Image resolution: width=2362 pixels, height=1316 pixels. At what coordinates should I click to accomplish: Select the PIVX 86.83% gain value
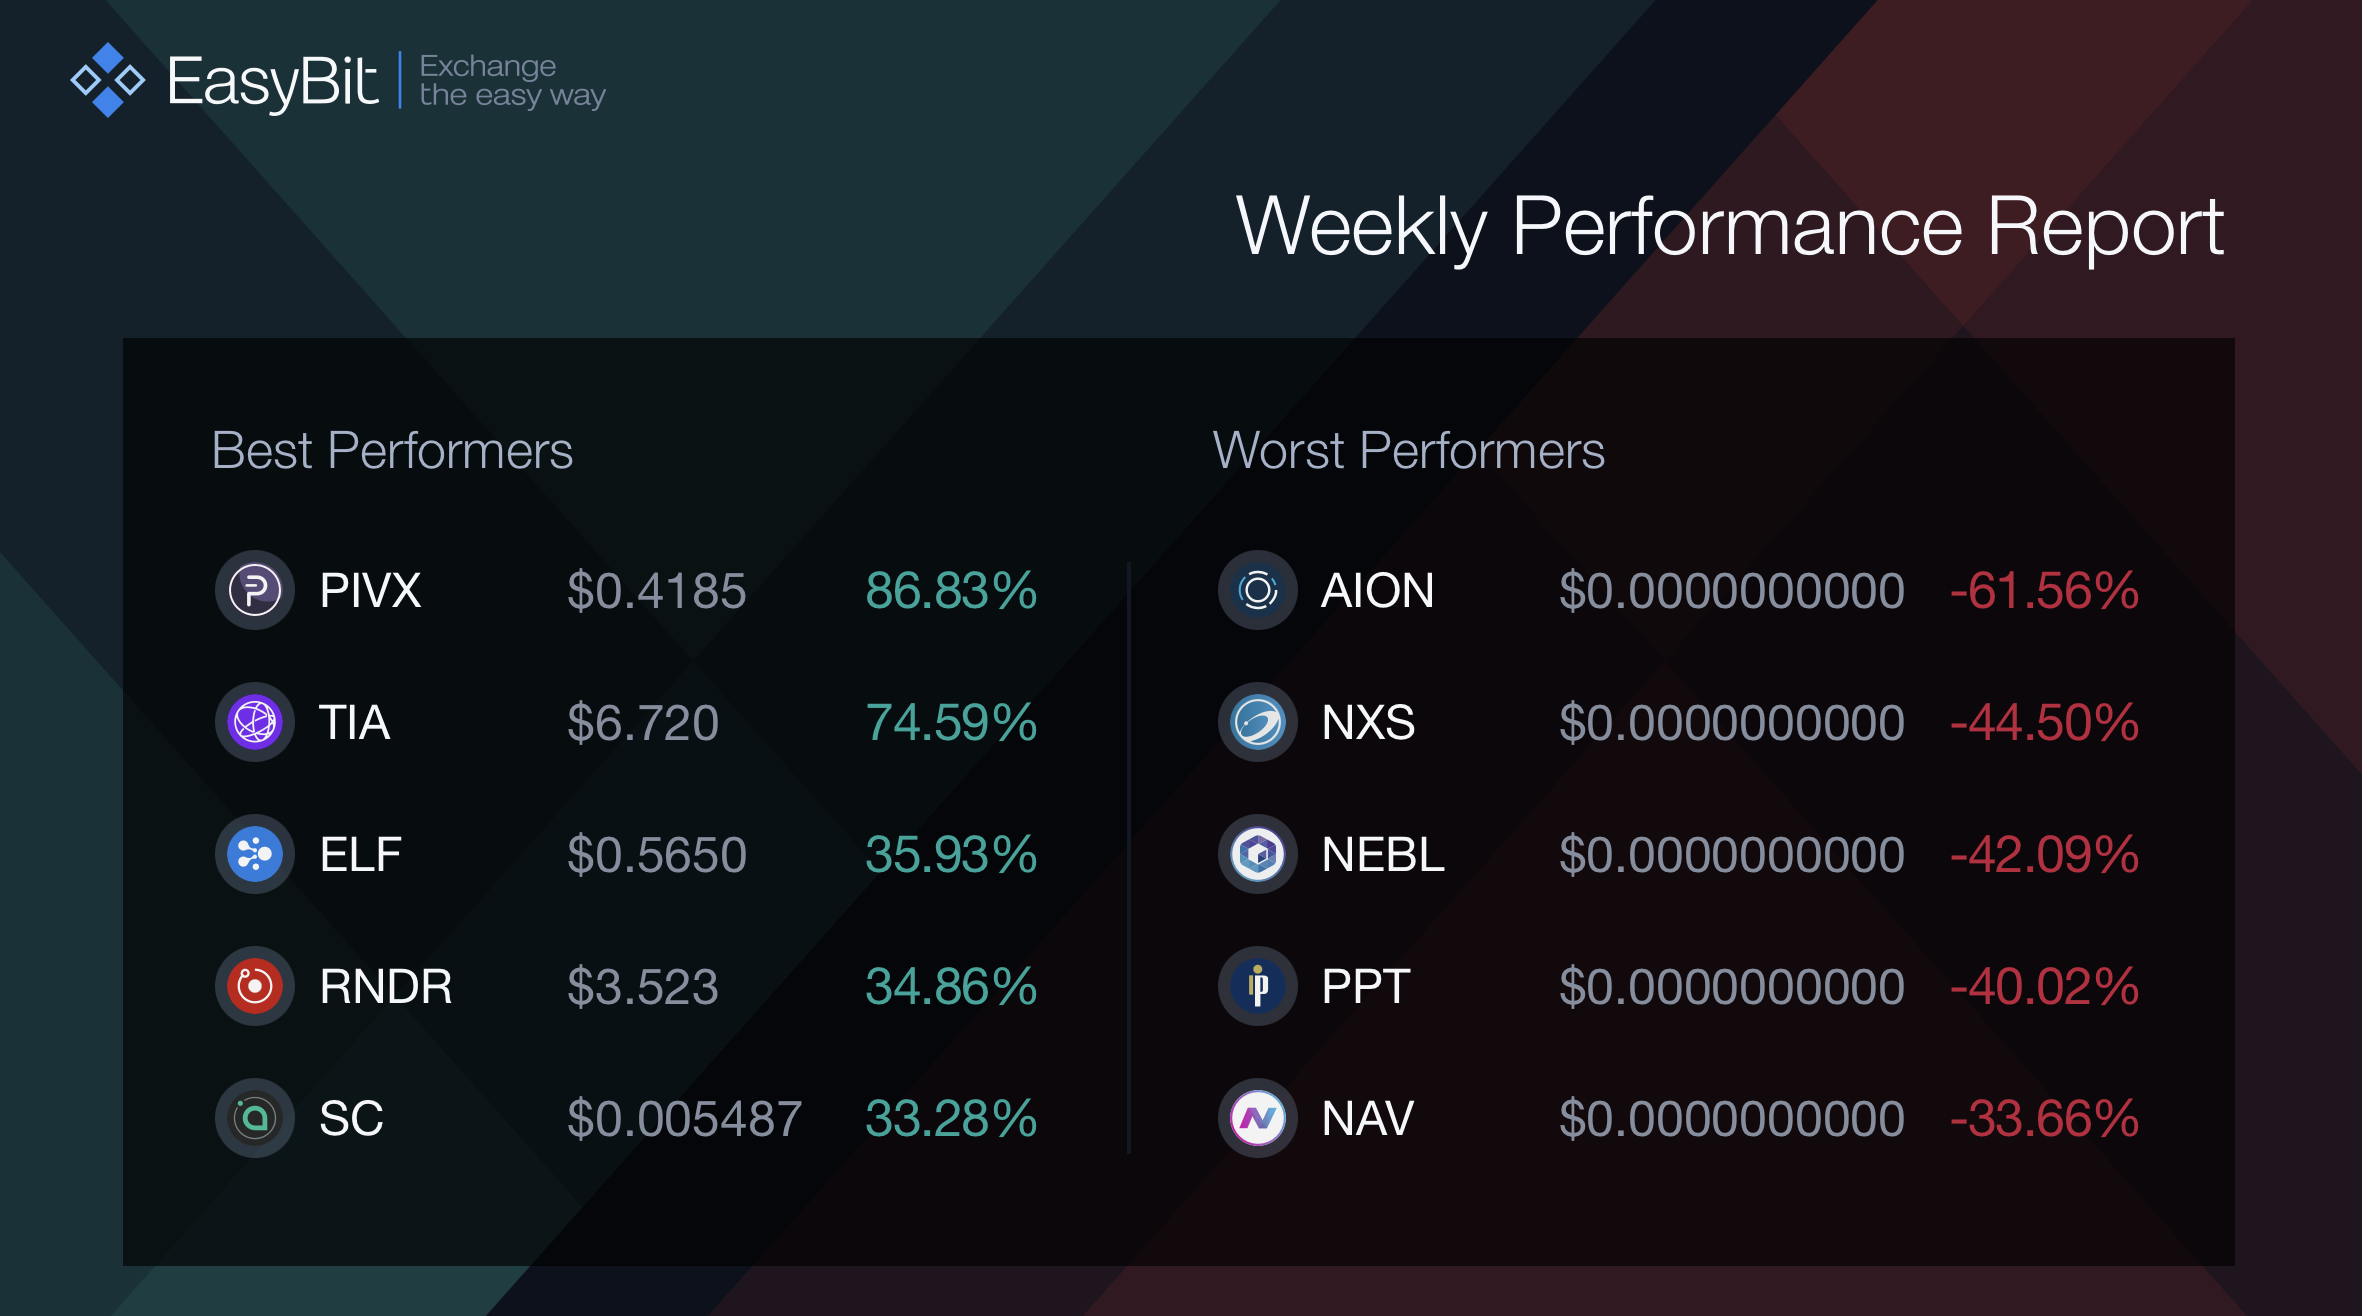click(951, 590)
